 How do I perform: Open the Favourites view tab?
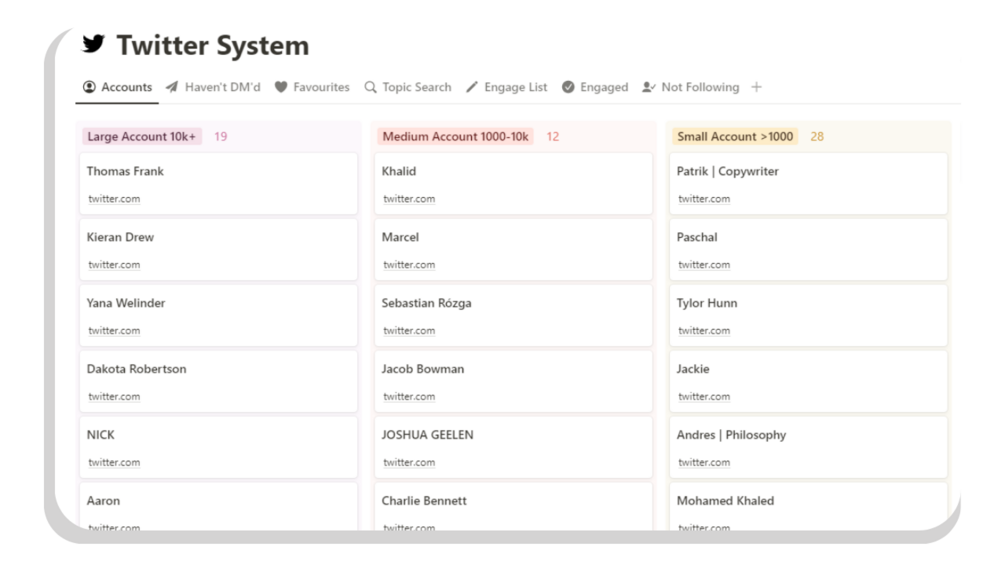click(312, 86)
